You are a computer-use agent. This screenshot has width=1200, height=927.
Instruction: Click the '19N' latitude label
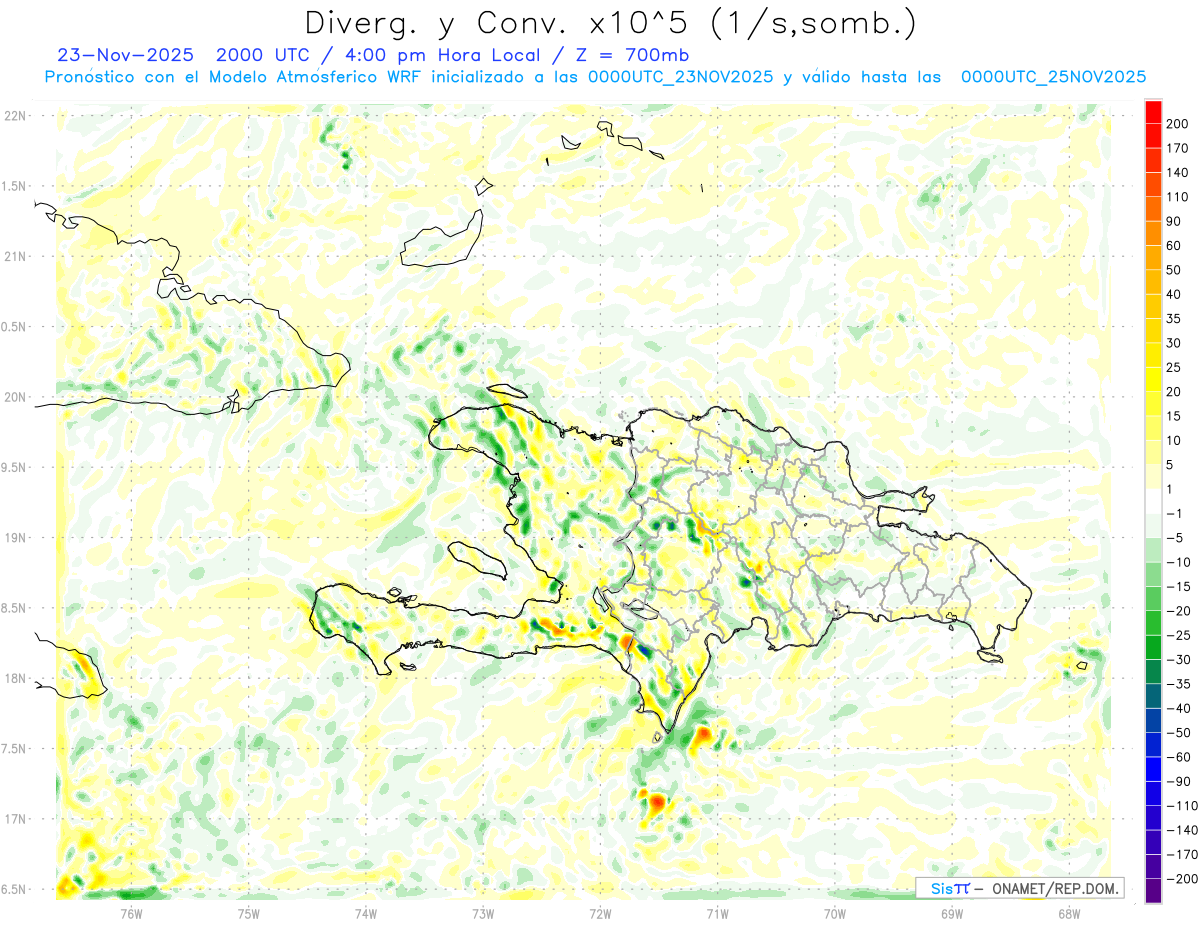pyautogui.click(x=15, y=538)
